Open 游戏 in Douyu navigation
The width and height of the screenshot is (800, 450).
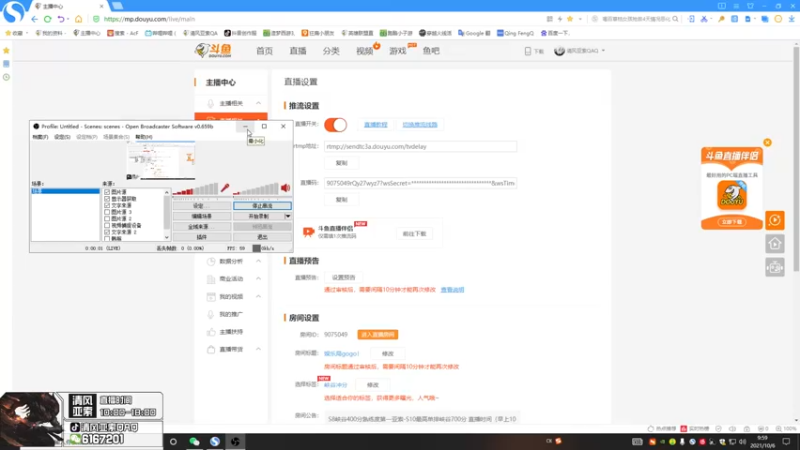click(398, 51)
